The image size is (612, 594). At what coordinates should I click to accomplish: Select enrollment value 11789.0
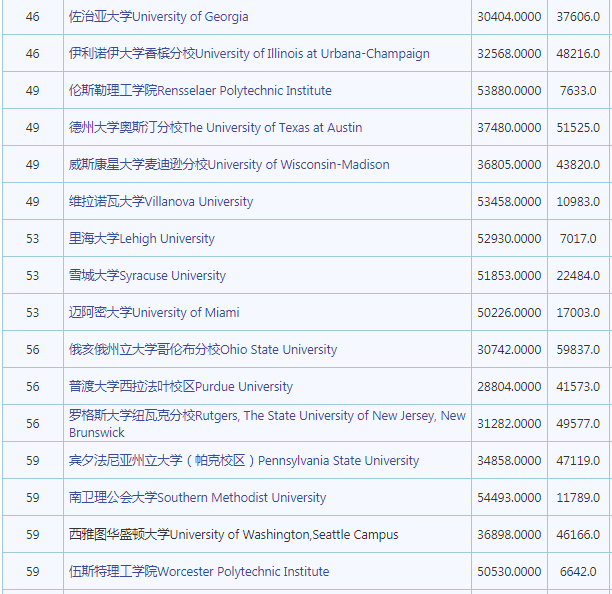point(578,498)
